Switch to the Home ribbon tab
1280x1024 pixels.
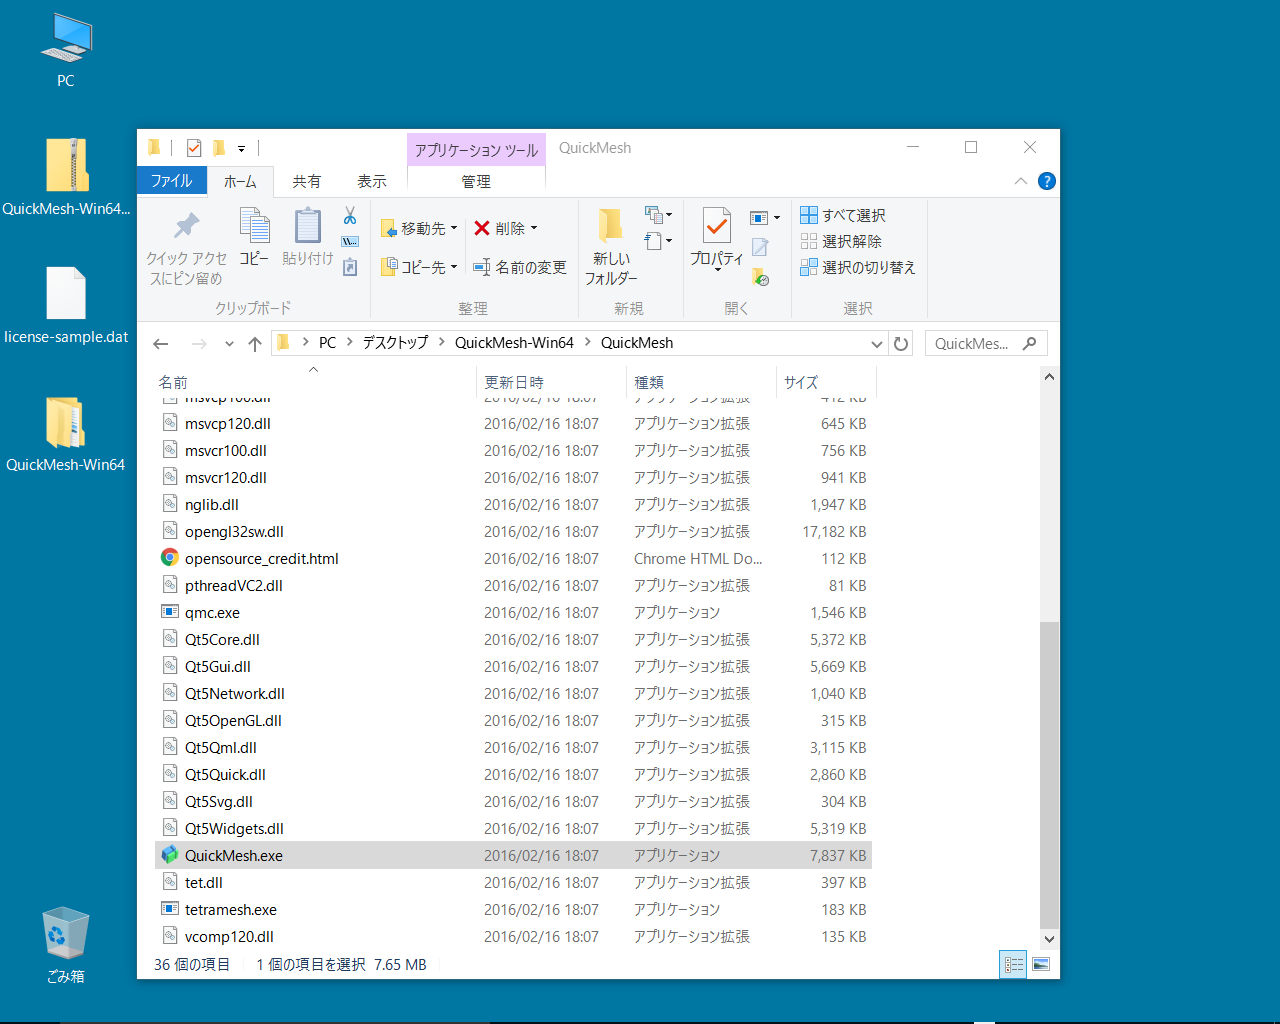[x=240, y=181]
